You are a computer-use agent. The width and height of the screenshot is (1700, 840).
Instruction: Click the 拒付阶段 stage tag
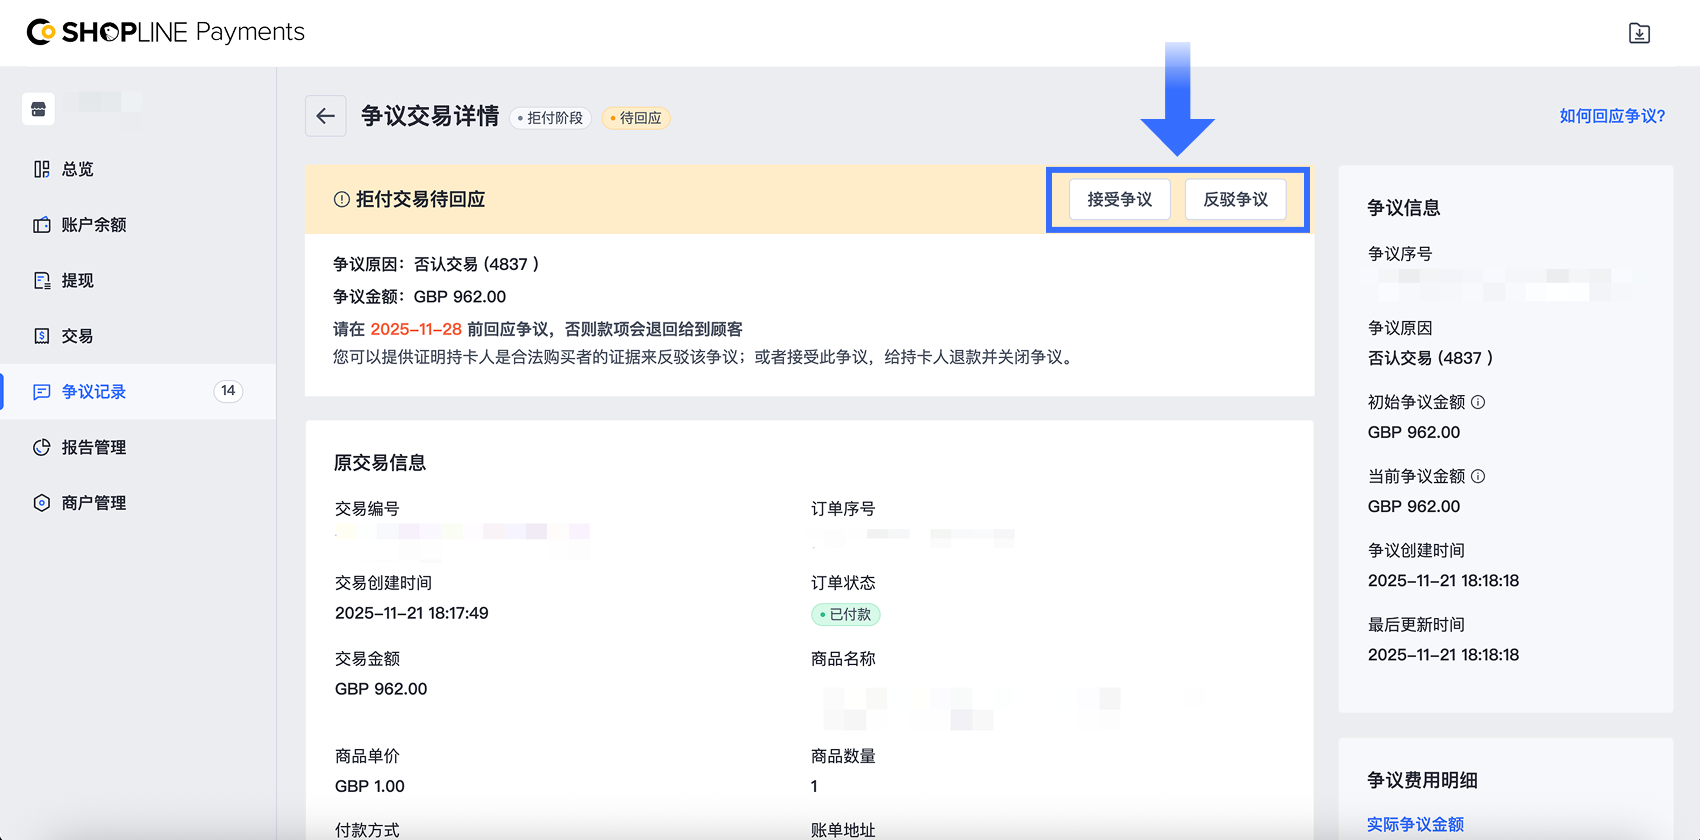pos(551,118)
